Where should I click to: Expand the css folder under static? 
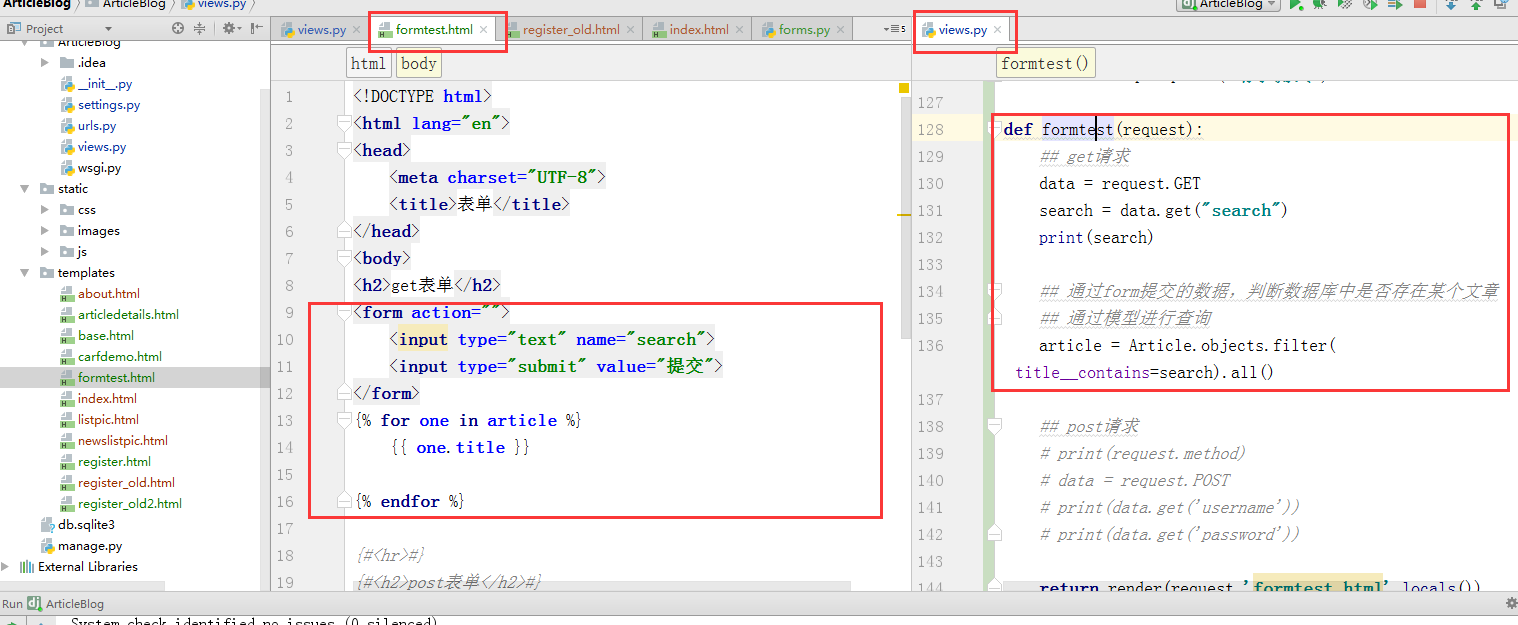click(x=43, y=209)
